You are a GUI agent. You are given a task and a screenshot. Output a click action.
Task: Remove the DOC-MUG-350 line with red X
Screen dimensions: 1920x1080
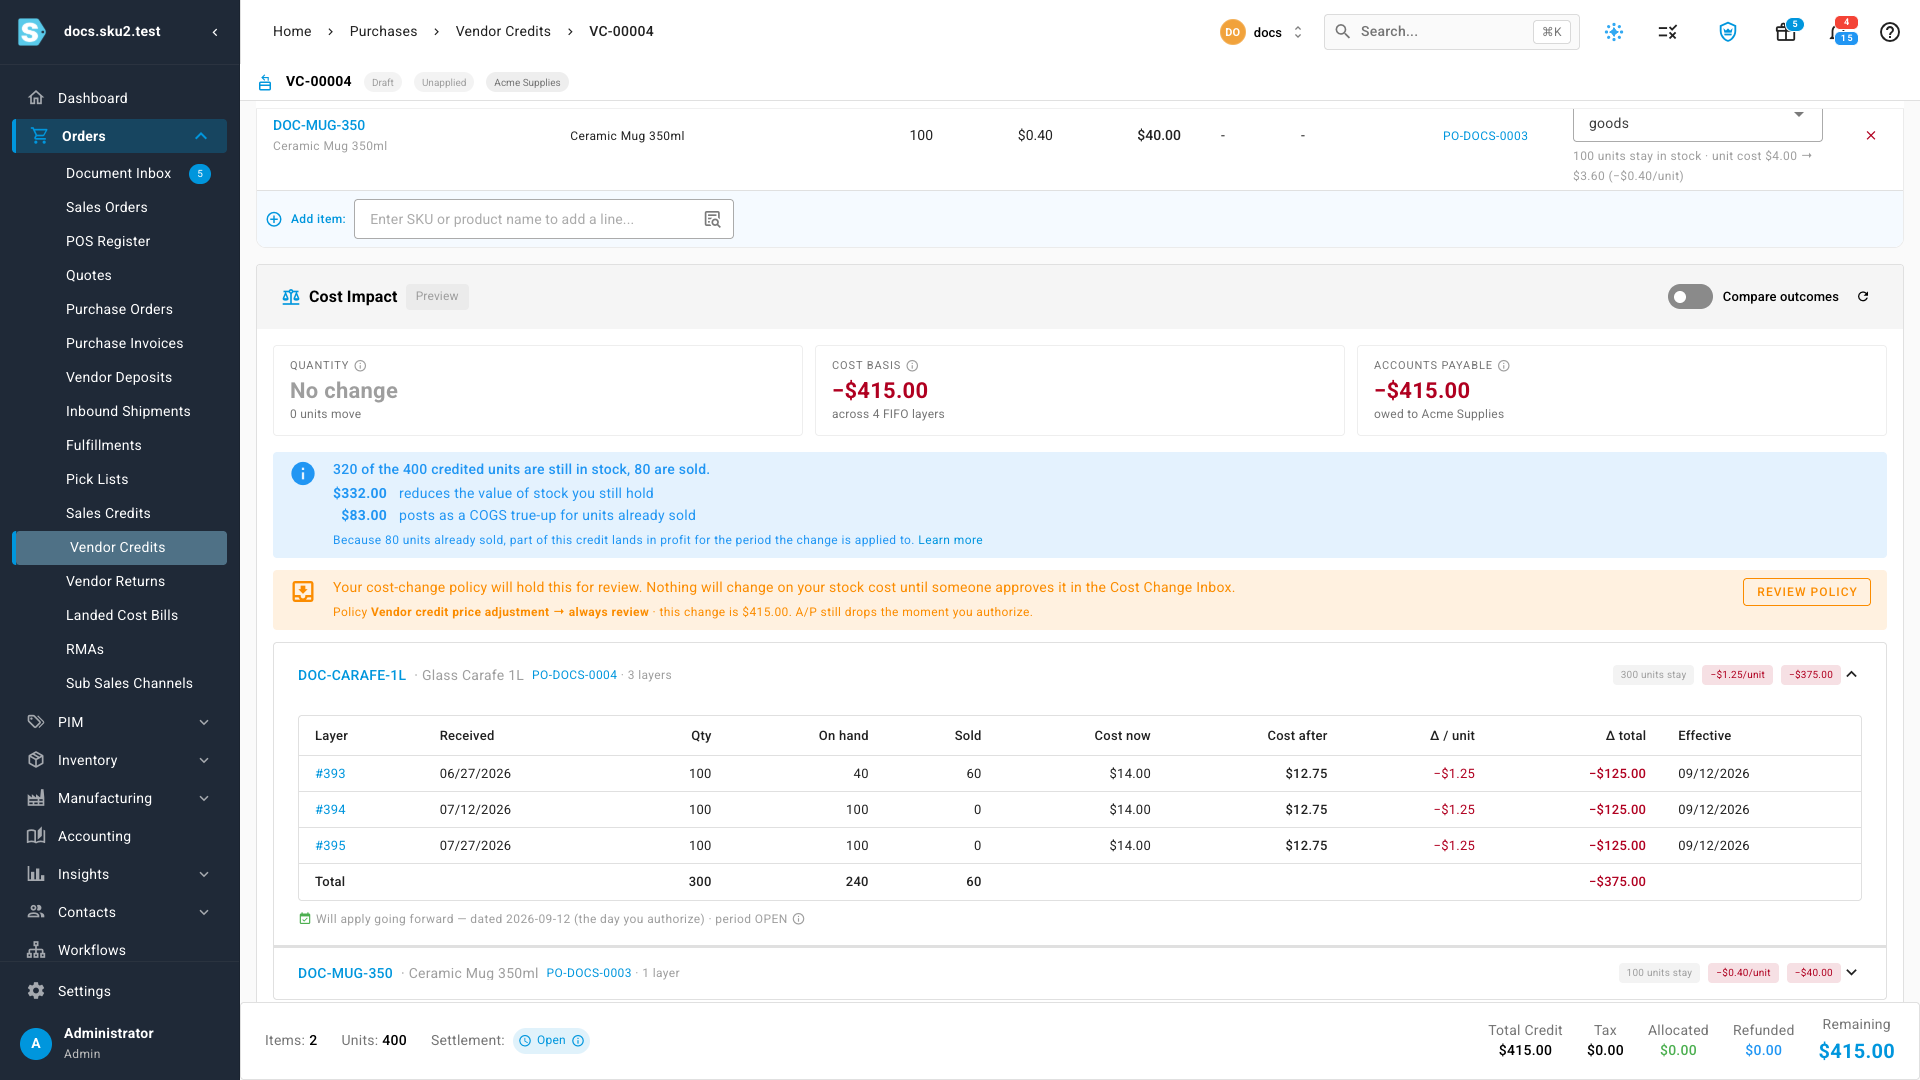coord(1870,136)
